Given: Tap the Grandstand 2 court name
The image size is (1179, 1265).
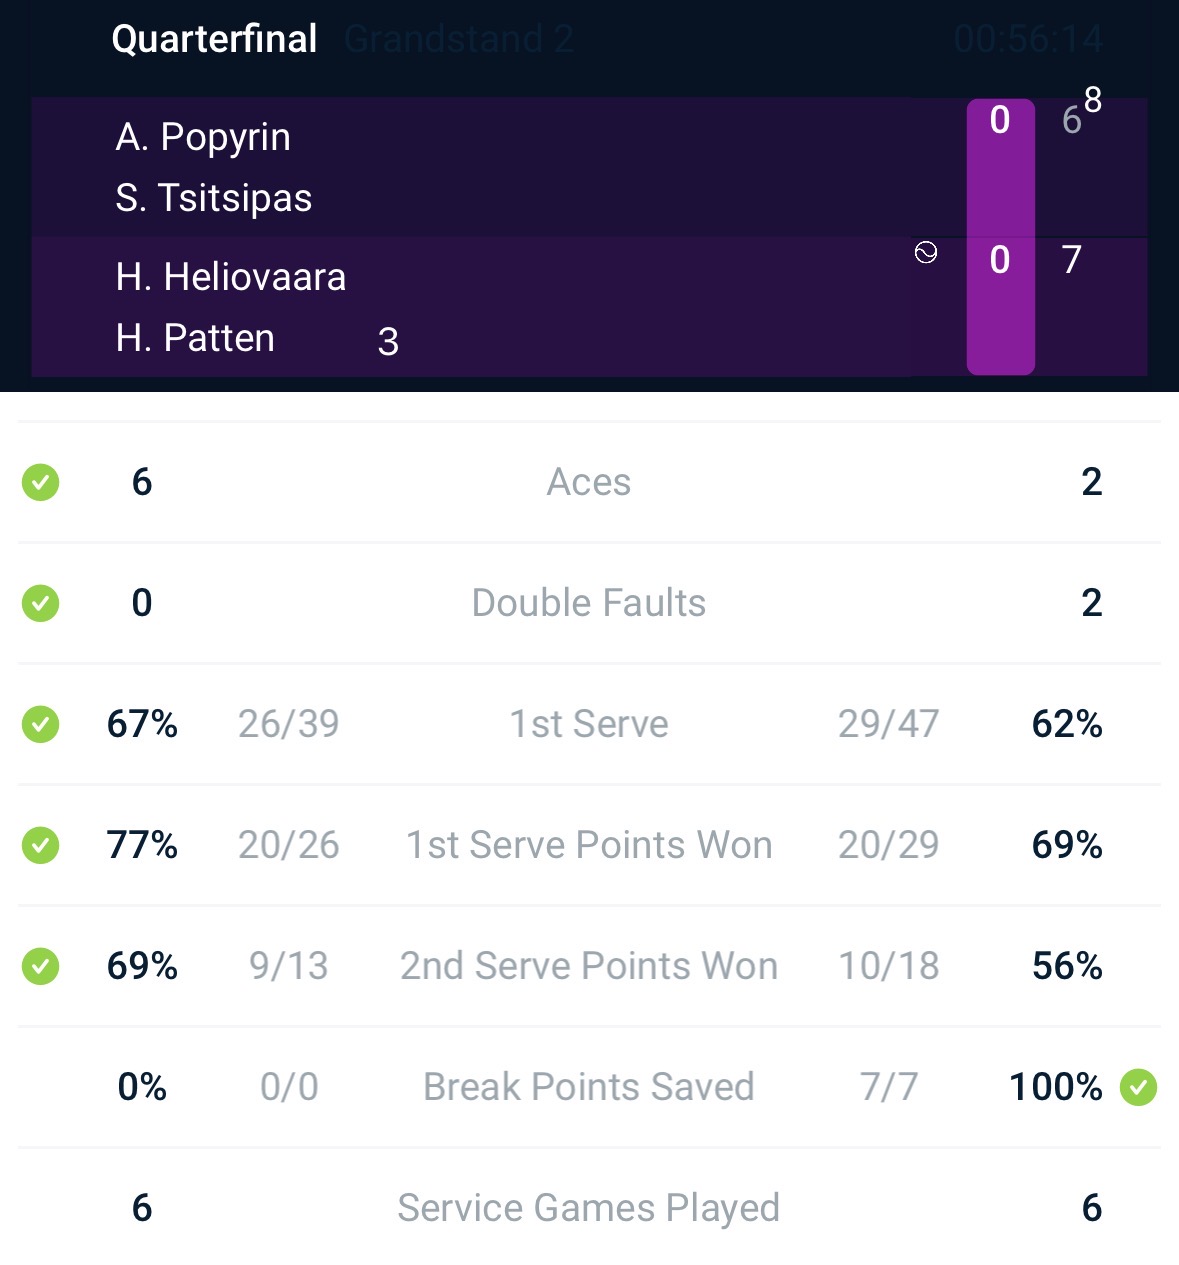Looking at the screenshot, I should (x=459, y=39).
